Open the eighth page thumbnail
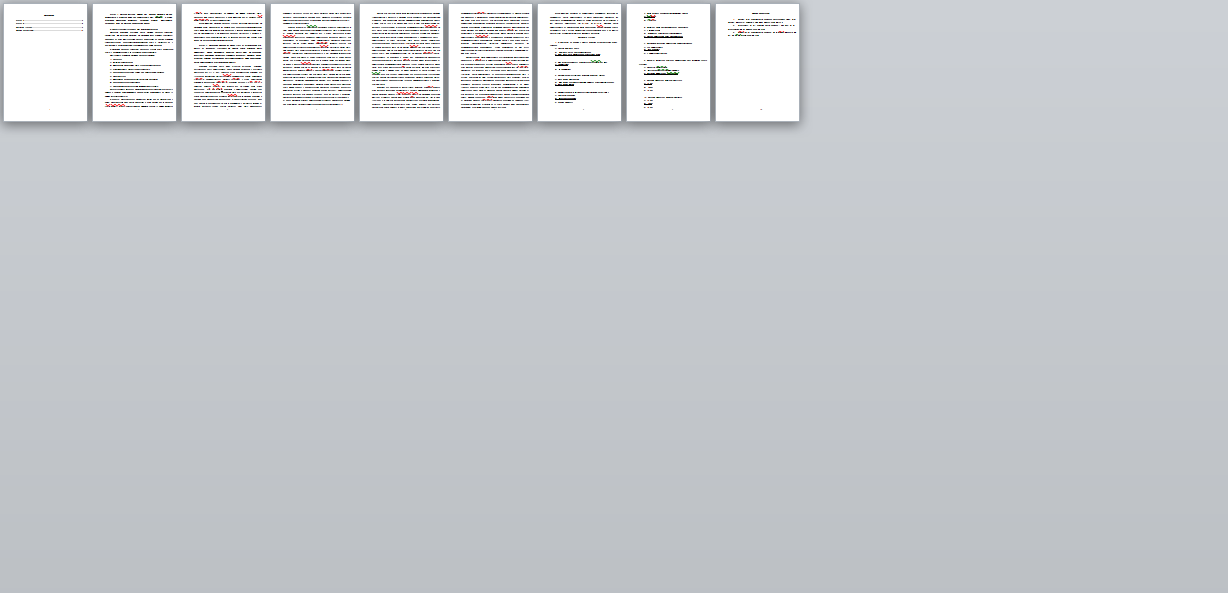The image size is (1228, 593). pos(668,62)
